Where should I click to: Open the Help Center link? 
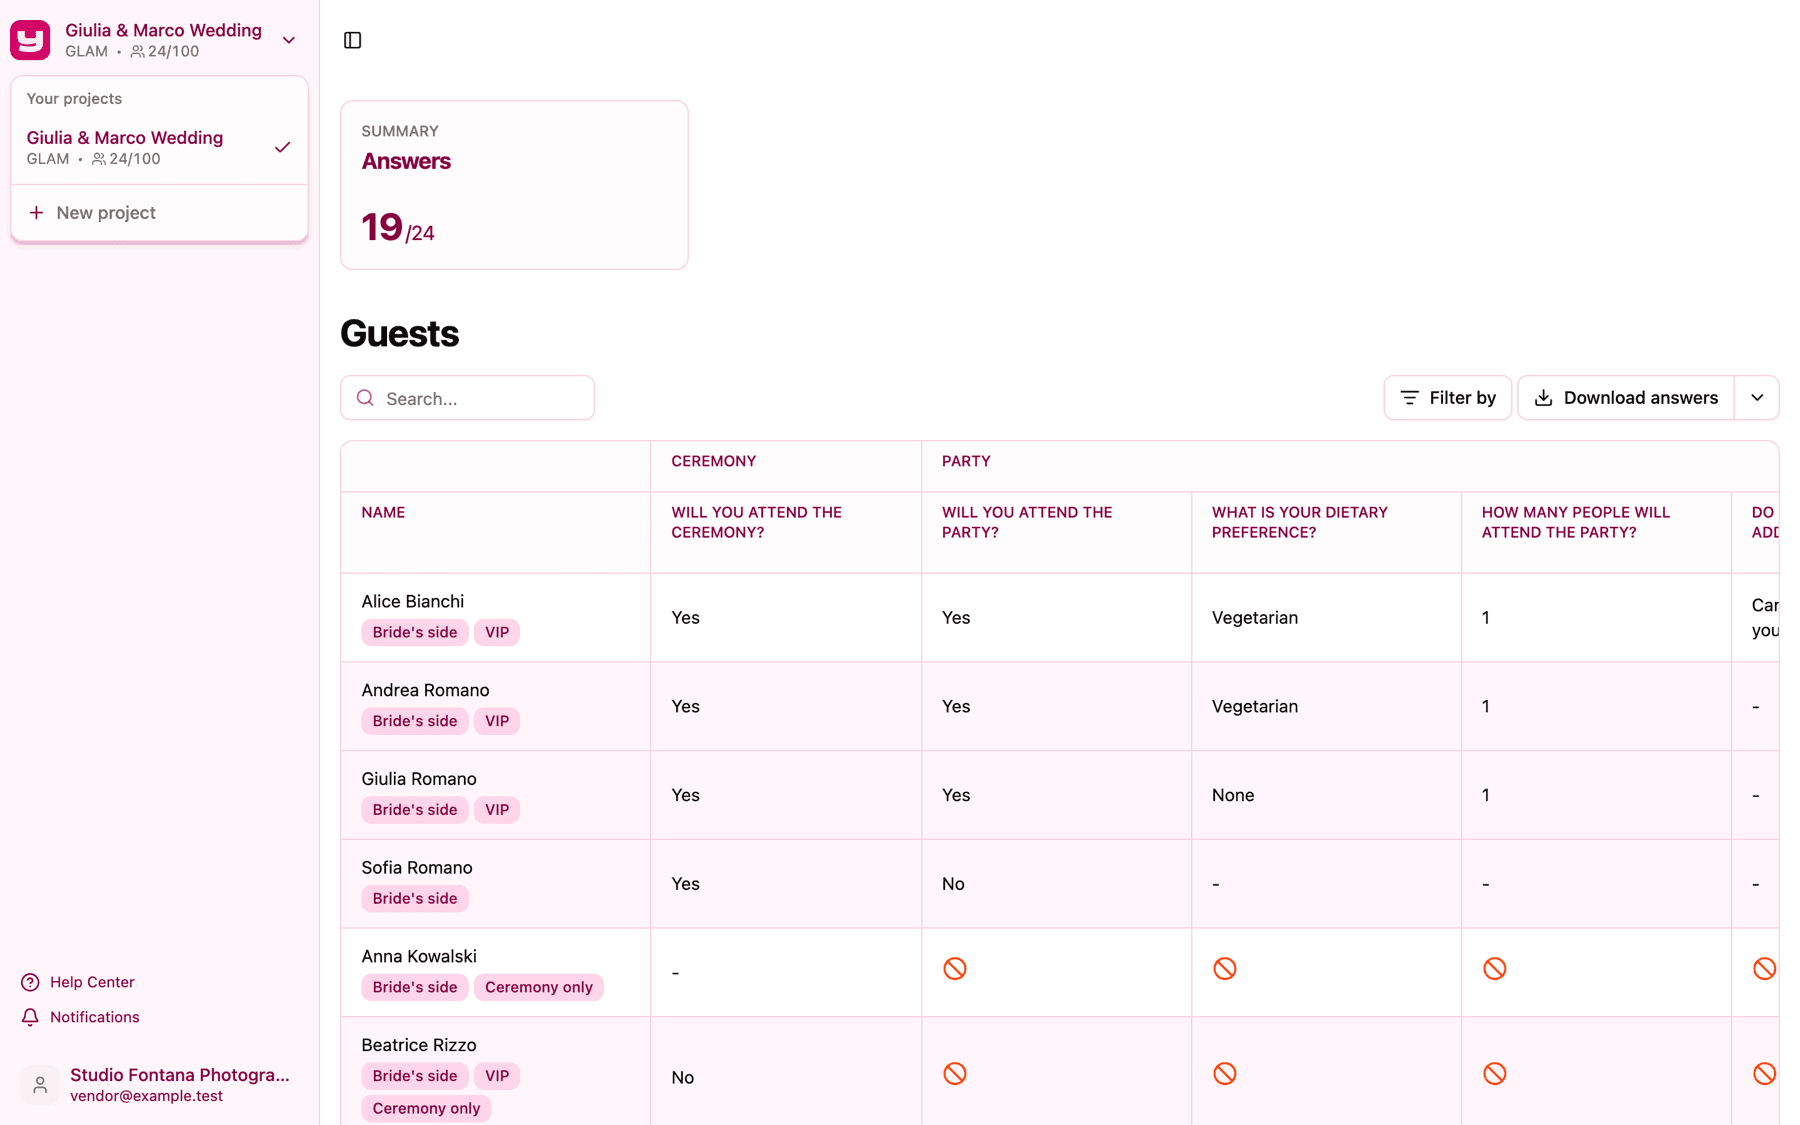(78, 982)
